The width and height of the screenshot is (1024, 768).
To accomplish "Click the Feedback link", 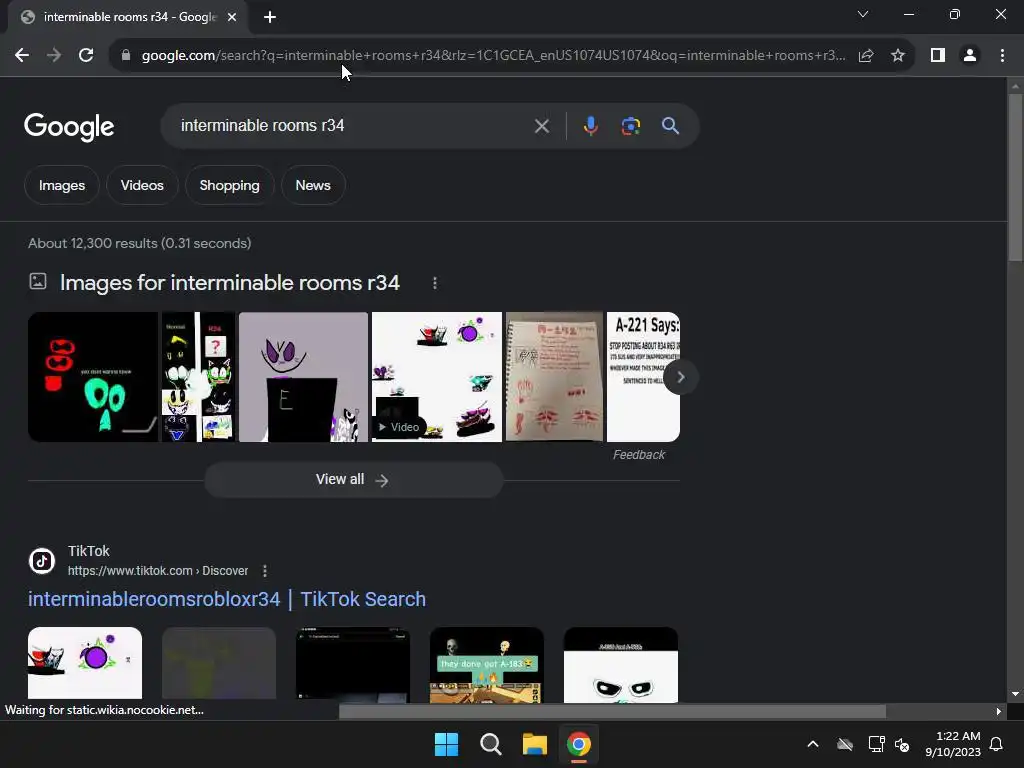I will (x=639, y=455).
